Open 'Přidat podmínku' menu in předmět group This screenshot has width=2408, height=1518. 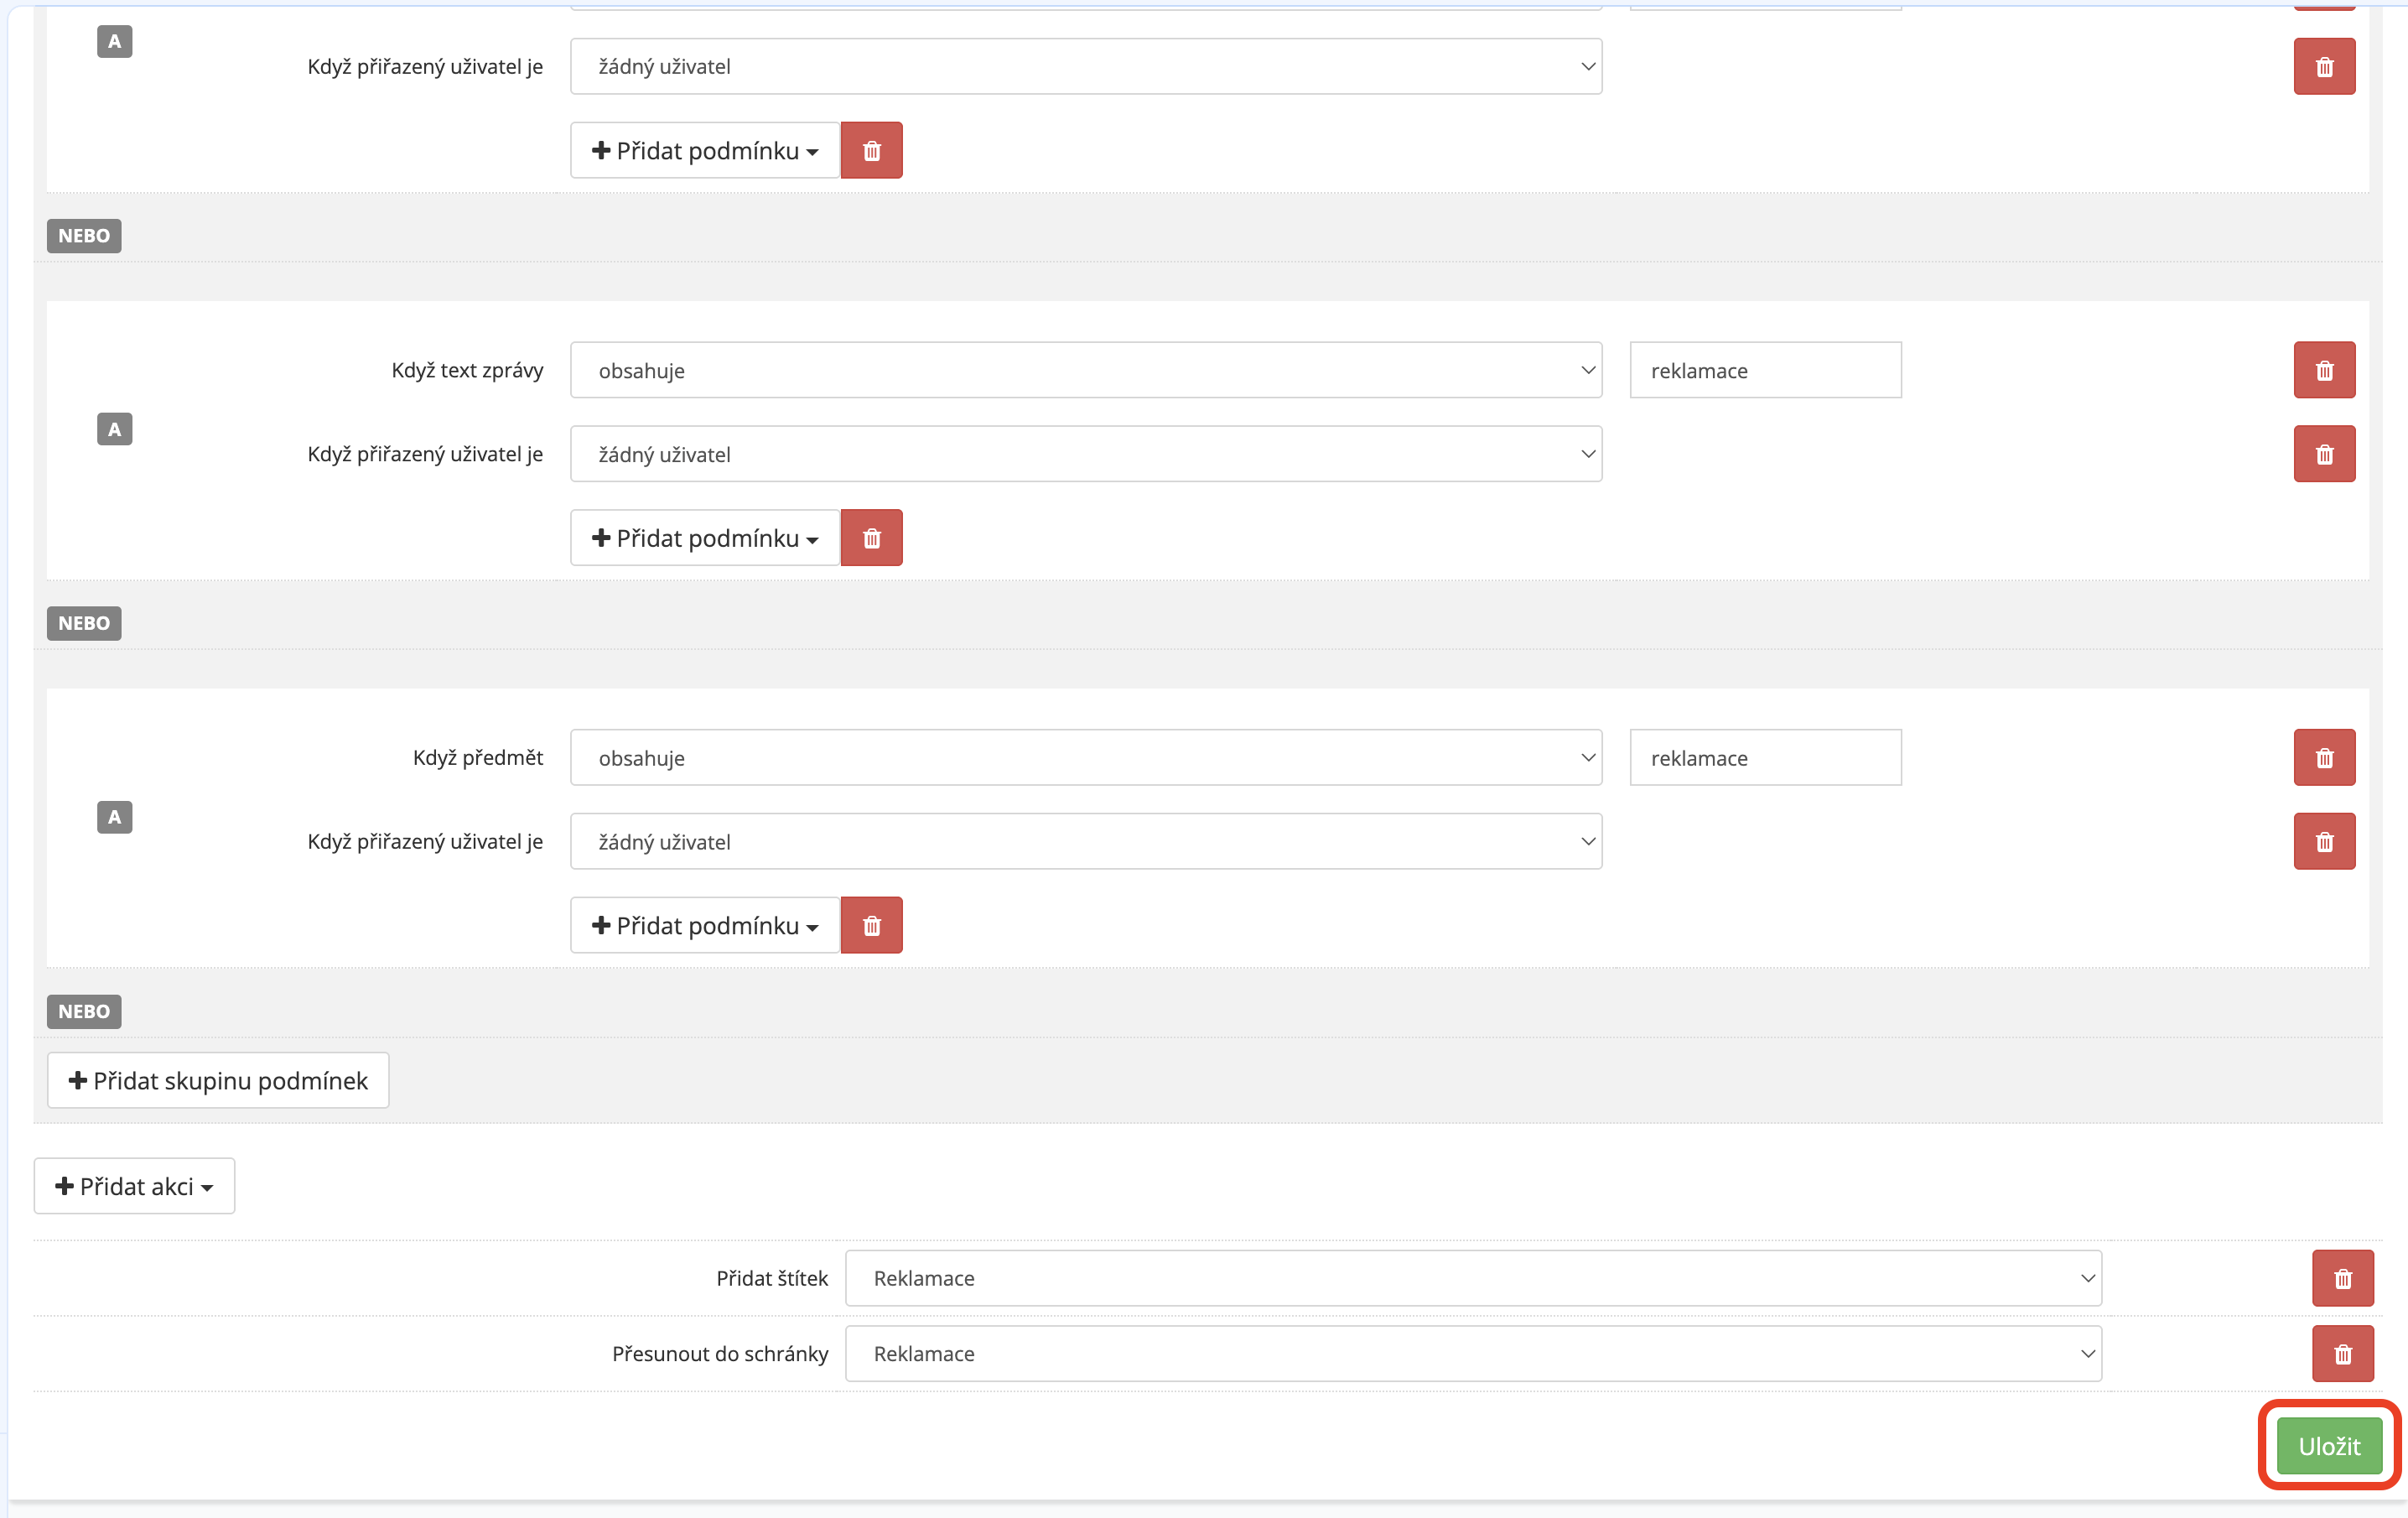705,925
